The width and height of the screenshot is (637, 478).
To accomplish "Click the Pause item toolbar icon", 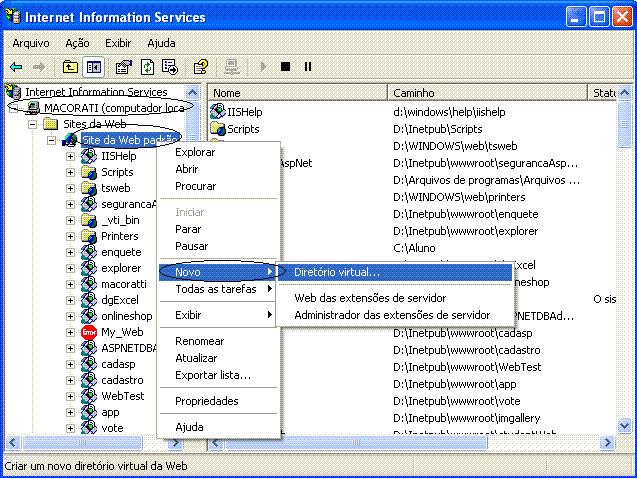I will click(308, 67).
